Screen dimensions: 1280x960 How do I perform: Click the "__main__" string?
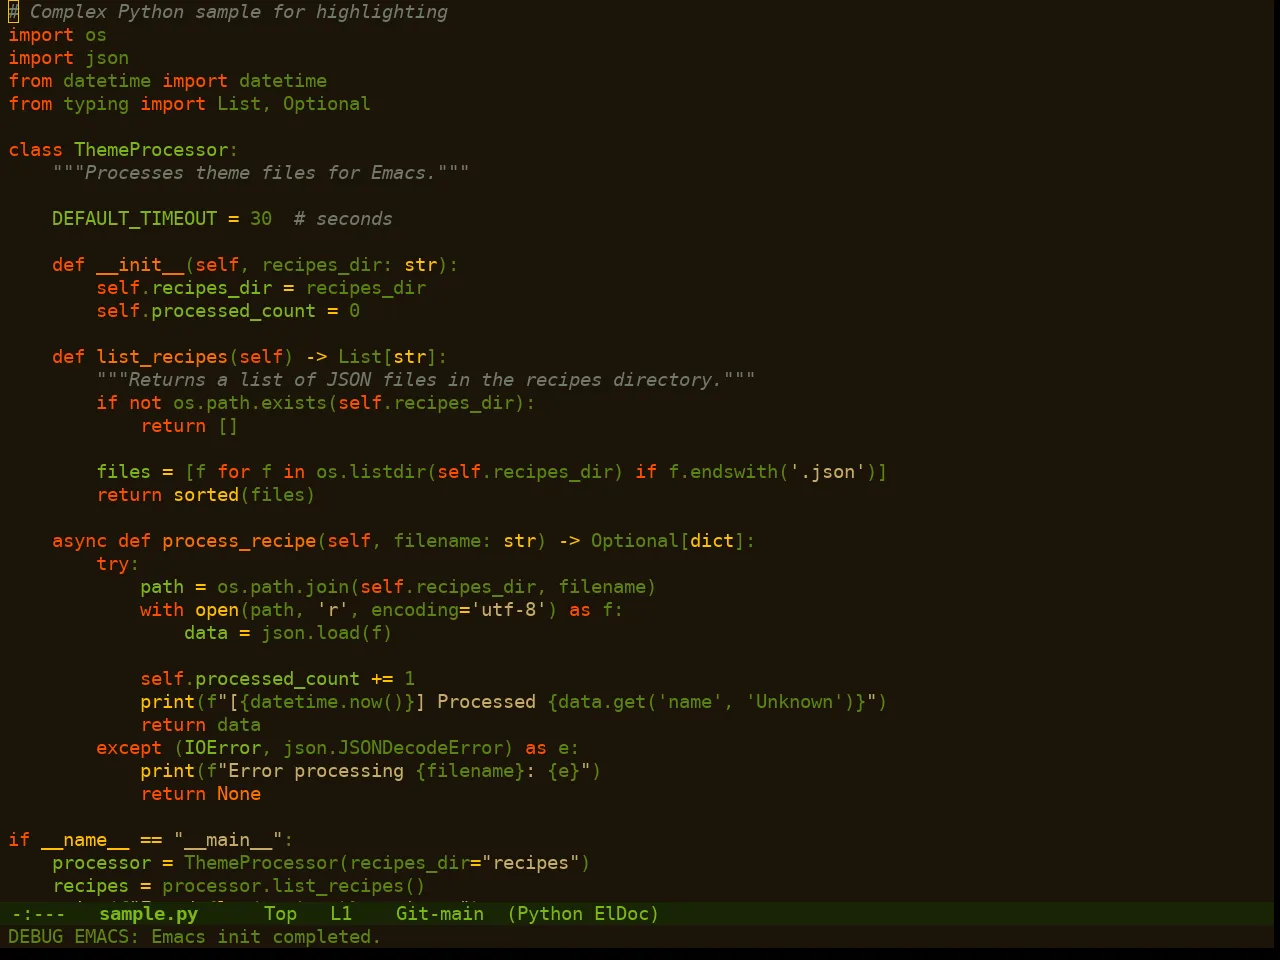pos(228,840)
